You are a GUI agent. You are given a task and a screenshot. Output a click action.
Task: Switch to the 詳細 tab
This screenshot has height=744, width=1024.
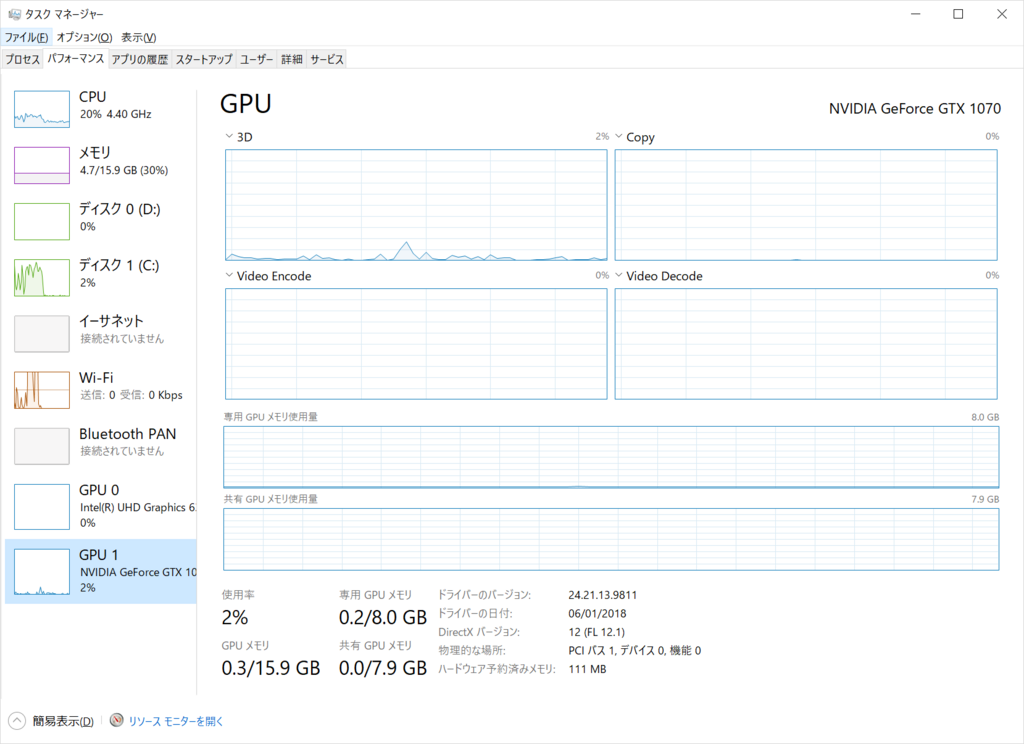(292, 59)
